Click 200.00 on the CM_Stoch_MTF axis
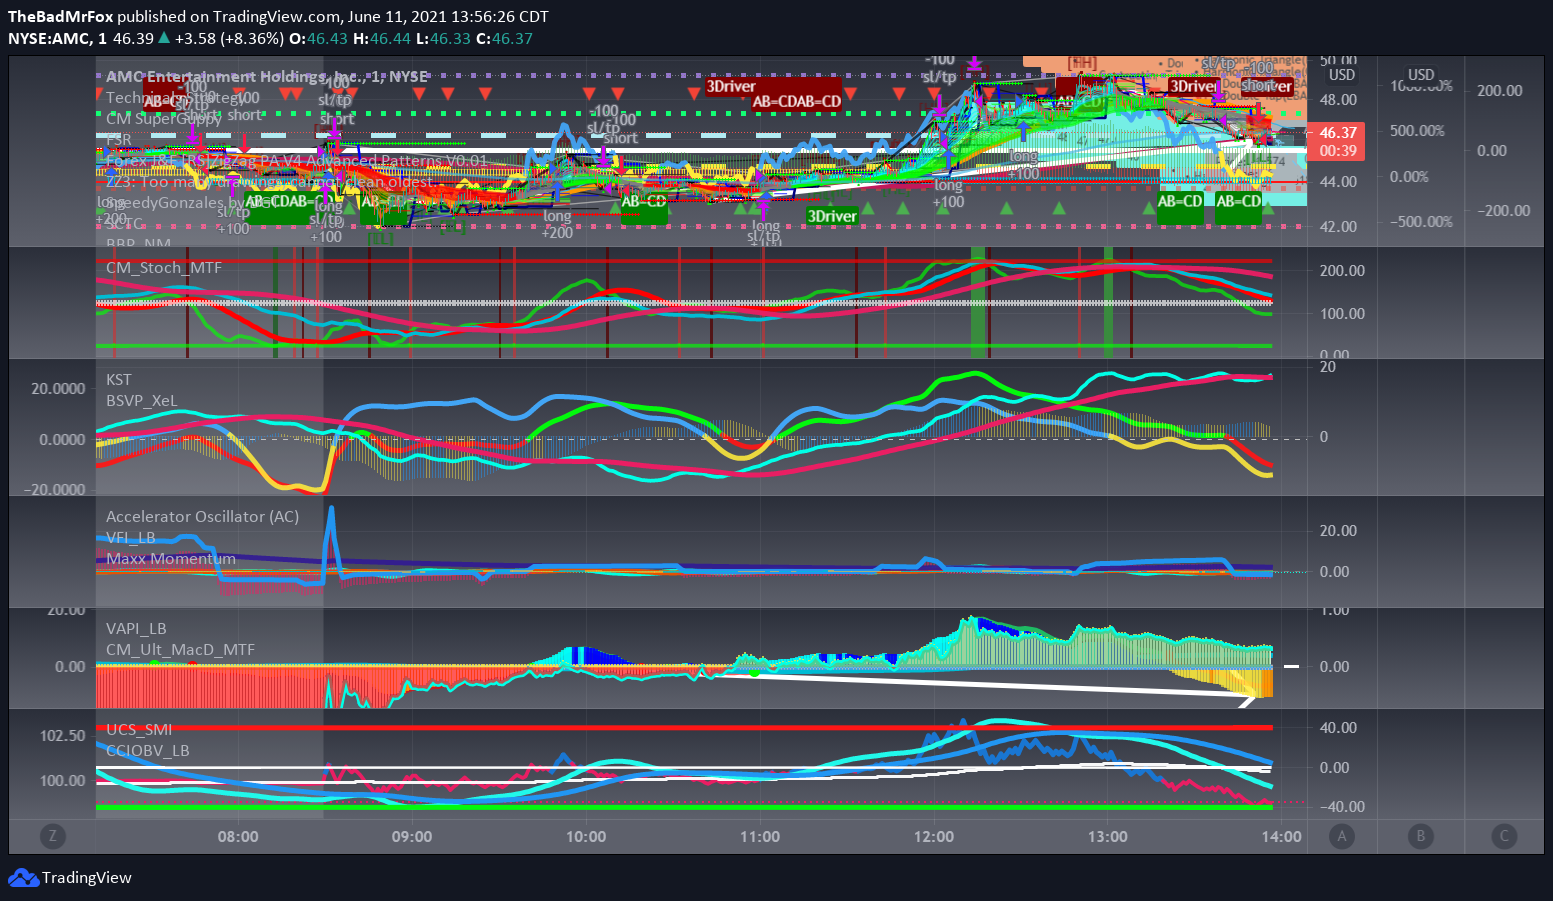1553x901 pixels. click(x=1342, y=270)
